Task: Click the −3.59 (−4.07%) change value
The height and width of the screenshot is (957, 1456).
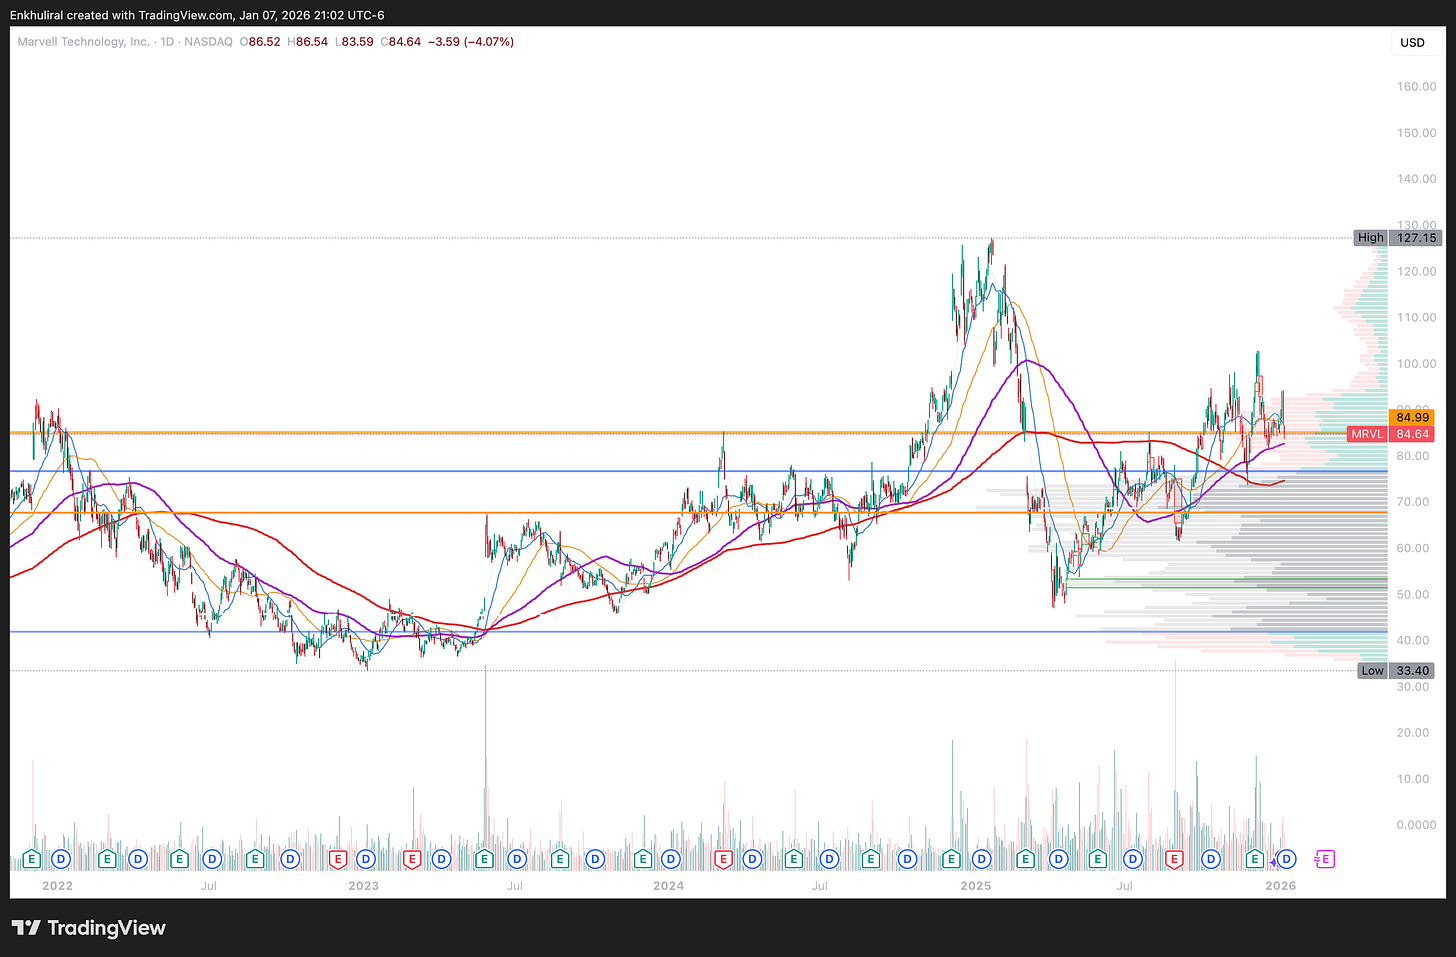Action: [471, 42]
